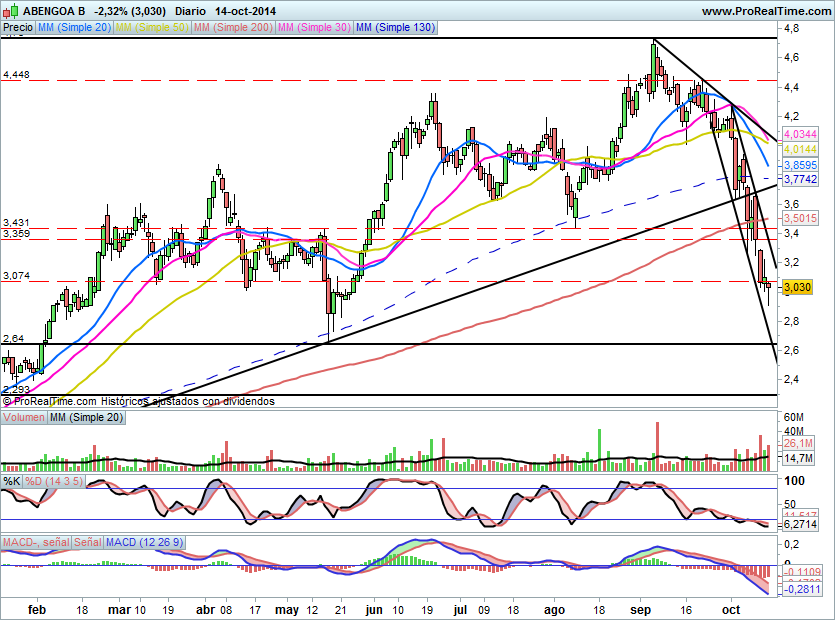835x620 pixels.
Task: Click the 26,1M volume value tag
Action: [798, 444]
